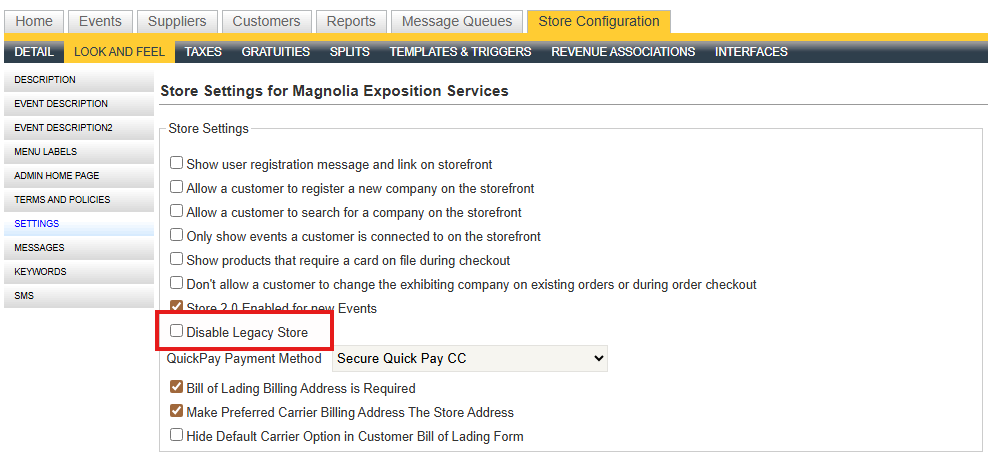Image resolution: width=988 pixels, height=459 pixels.
Task: Open Menu Labels in the sidebar
Action: [46, 152]
